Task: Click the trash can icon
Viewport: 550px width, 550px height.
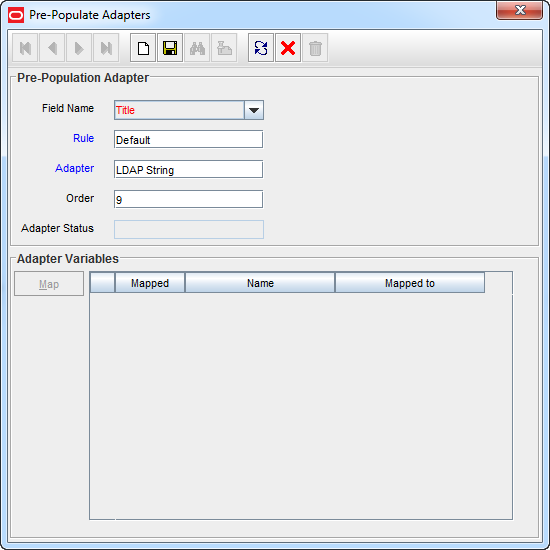Action: (x=315, y=48)
